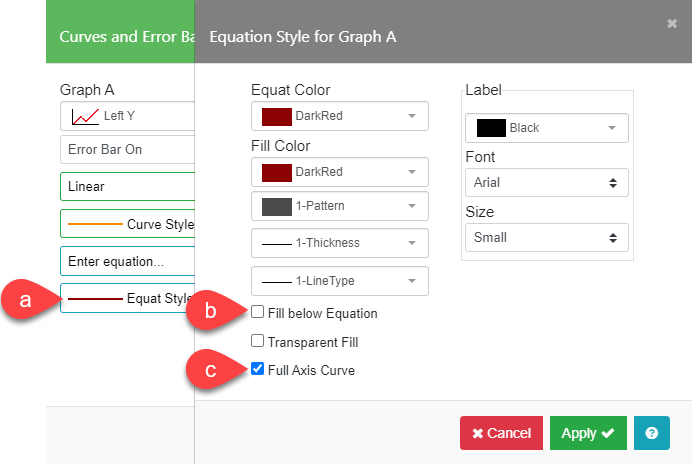This screenshot has height=464, width=692.
Task: Open the Size Small dropdown
Action: [546, 238]
